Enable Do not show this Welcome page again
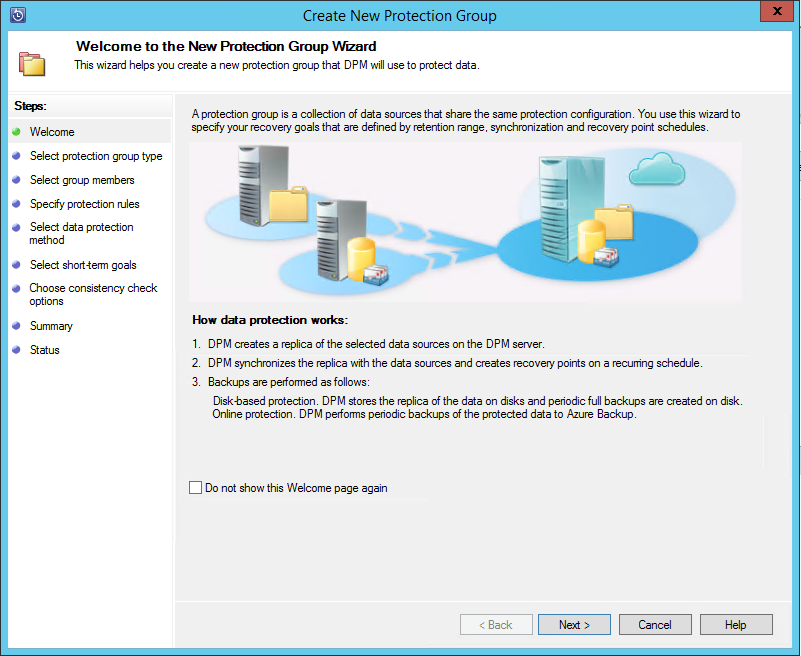Viewport: 801px width, 656px height. (x=195, y=488)
